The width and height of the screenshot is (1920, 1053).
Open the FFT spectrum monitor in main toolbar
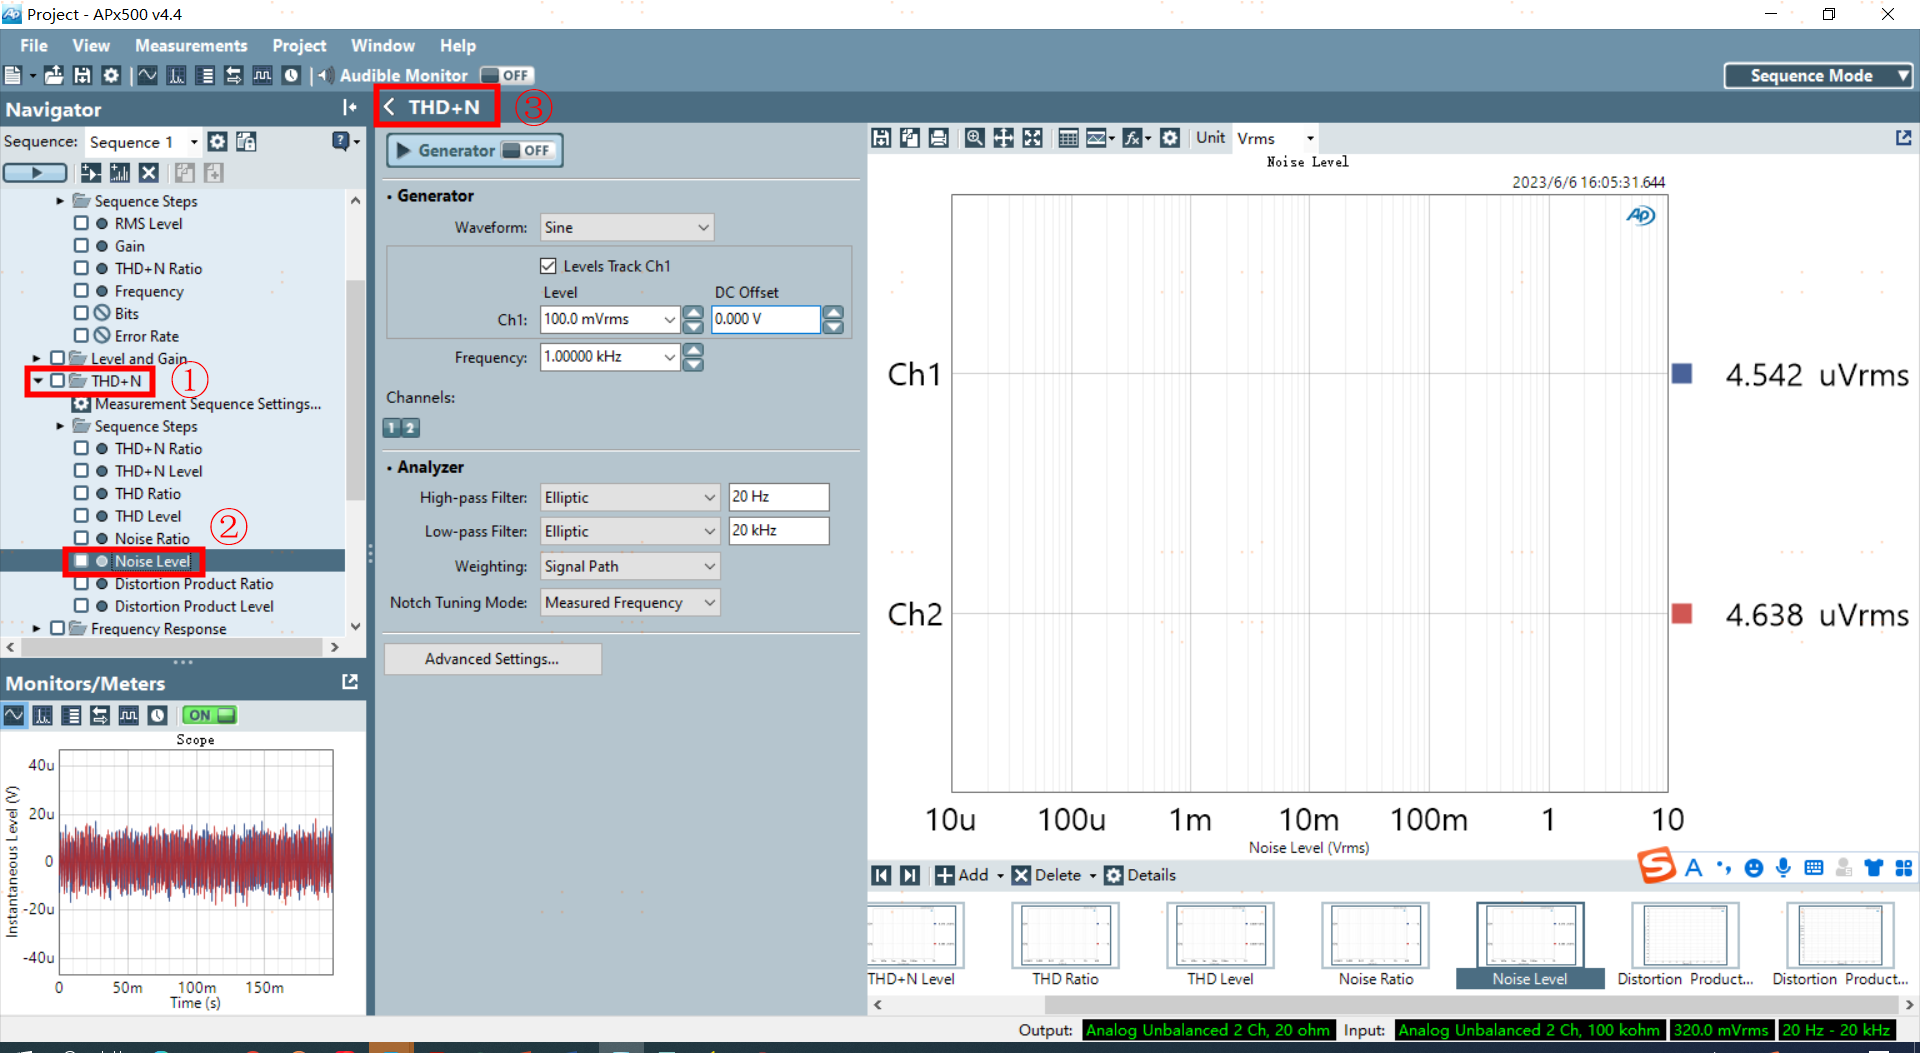tap(177, 75)
